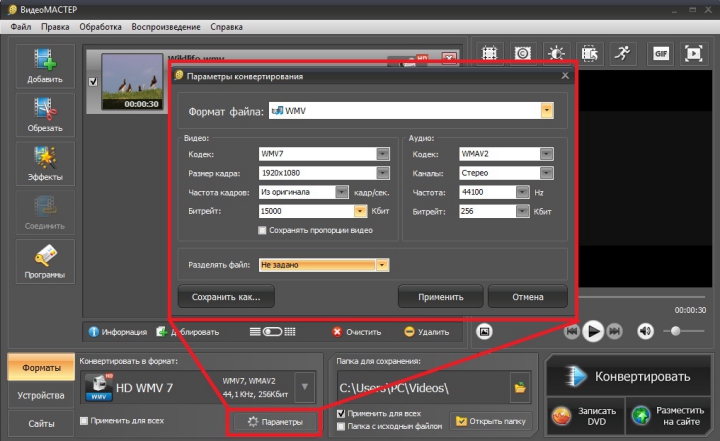Image resolution: width=720 pixels, height=441 pixels.
Task: Enable Сохранять пропорции видео checkbox
Action: pos(262,230)
